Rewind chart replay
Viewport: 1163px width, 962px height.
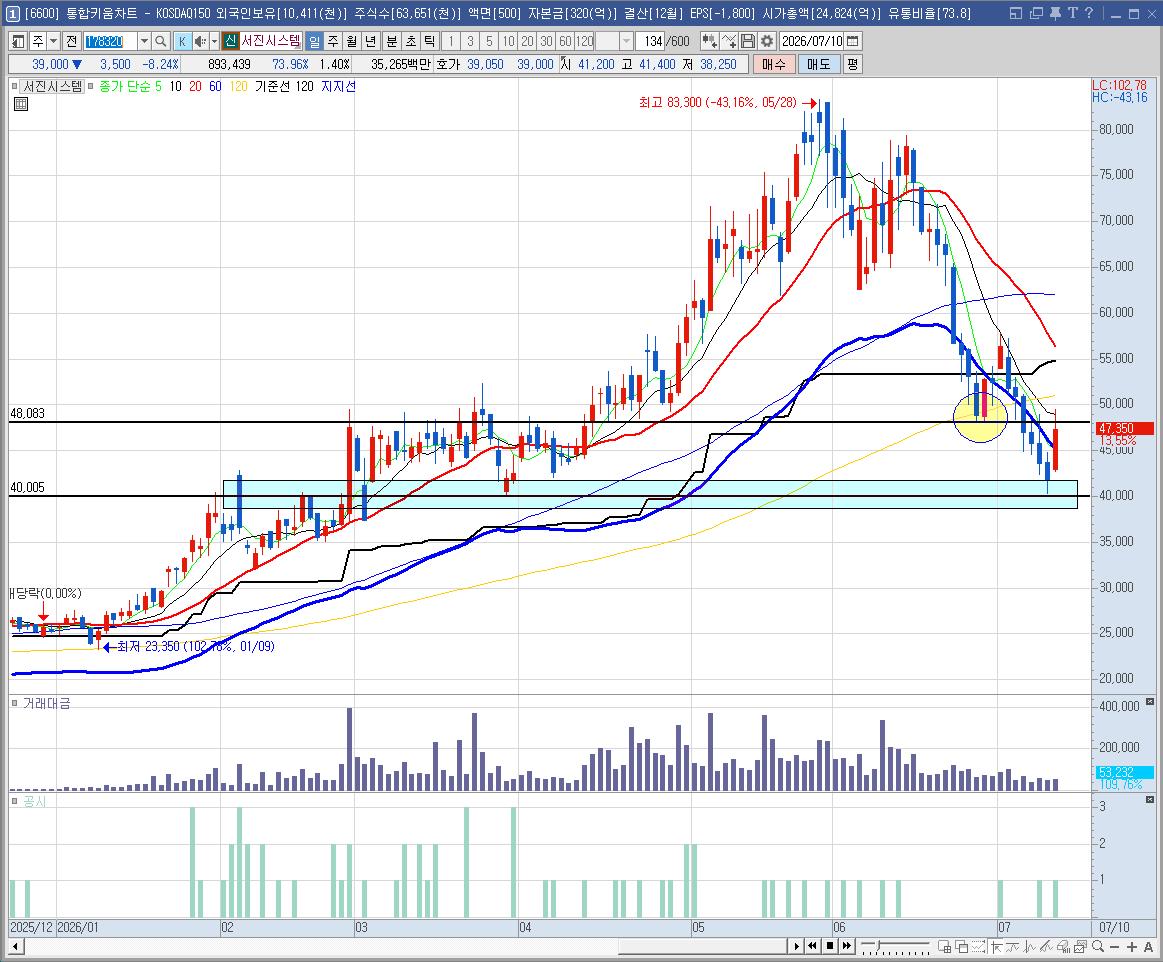click(x=812, y=946)
